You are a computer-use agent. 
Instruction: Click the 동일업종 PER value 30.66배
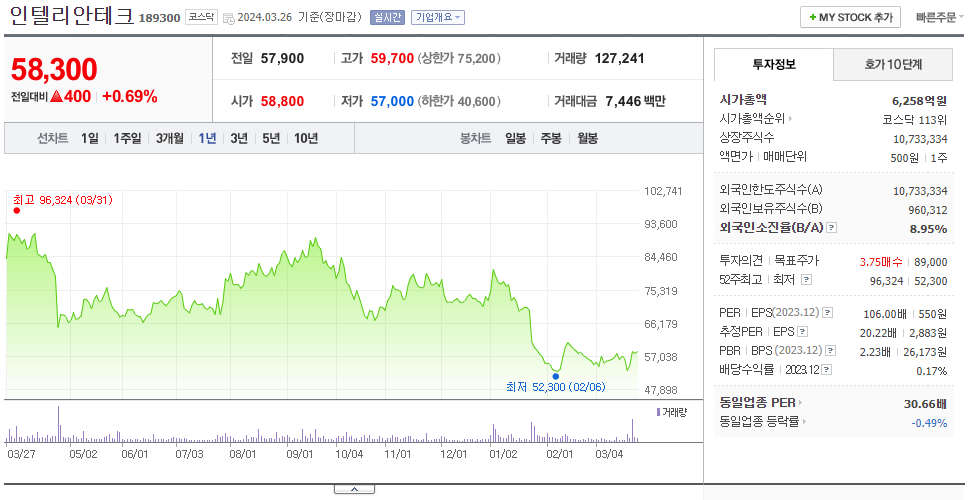pyautogui.click(x=925, y=404)
